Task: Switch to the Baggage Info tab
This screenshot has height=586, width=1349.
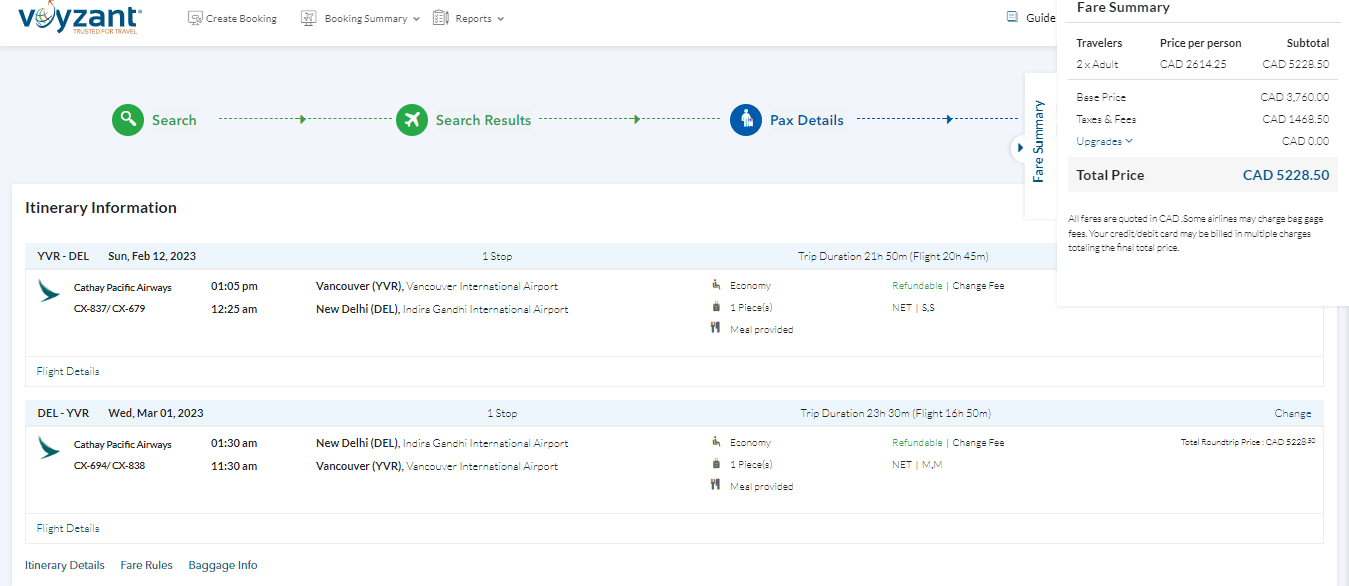Action: (x=222, y=565)
